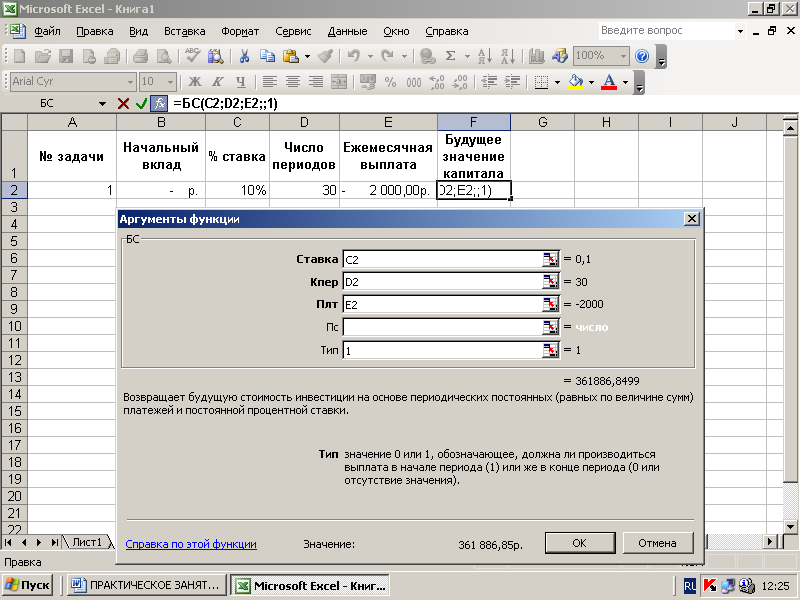
Task: Click the Undo arrow icon
Action: point(354,56)
